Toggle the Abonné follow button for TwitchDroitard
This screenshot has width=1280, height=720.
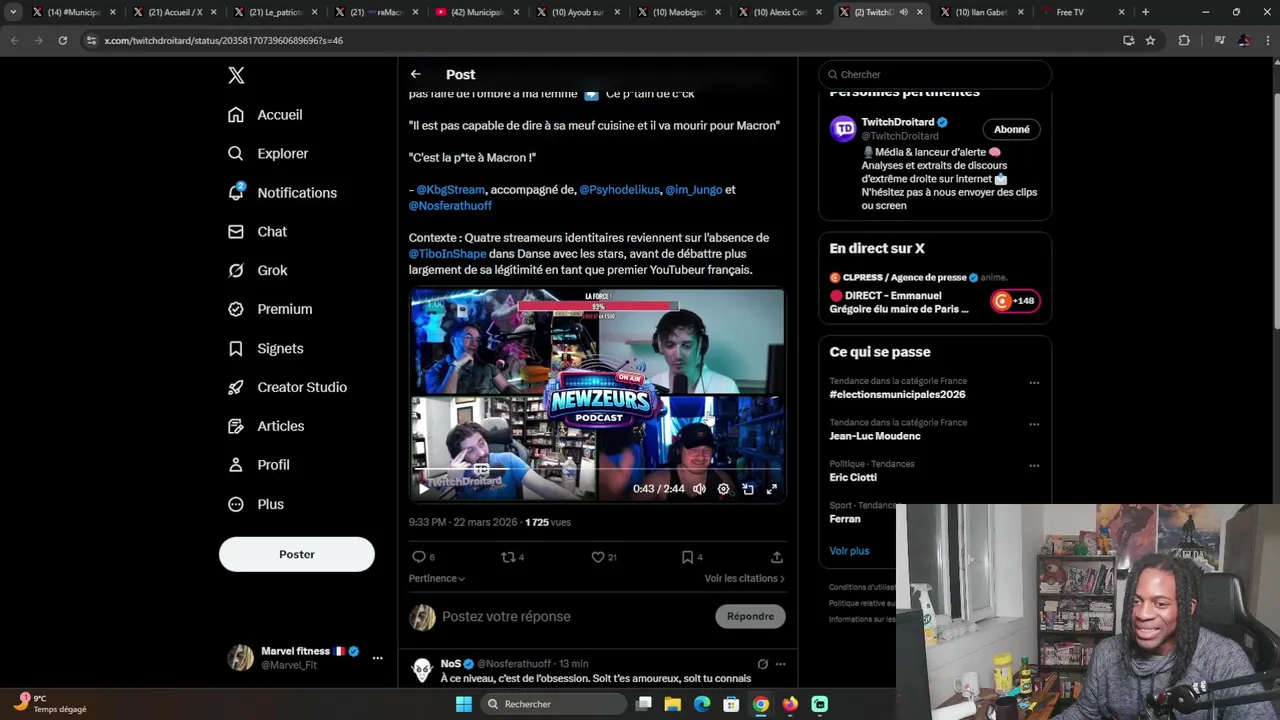1011,129
